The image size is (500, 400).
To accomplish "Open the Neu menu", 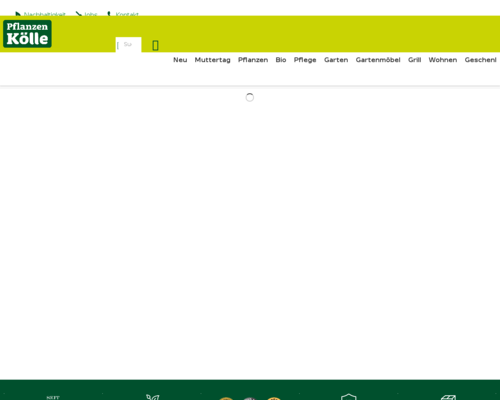I will [180, 60].
